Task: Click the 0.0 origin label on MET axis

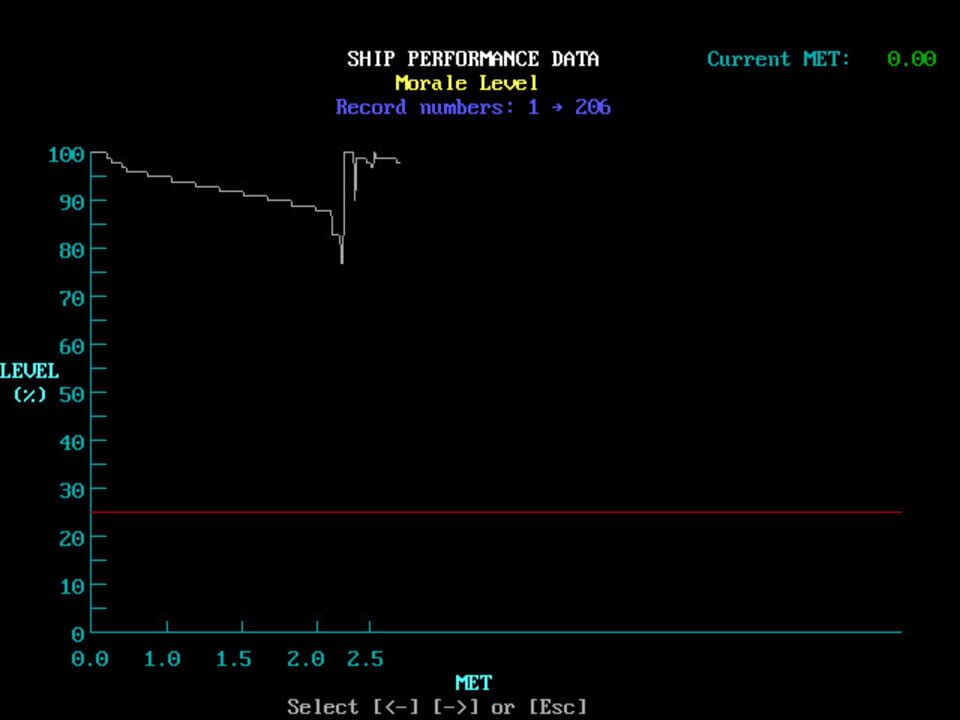Action: click(x=90, y=659)
